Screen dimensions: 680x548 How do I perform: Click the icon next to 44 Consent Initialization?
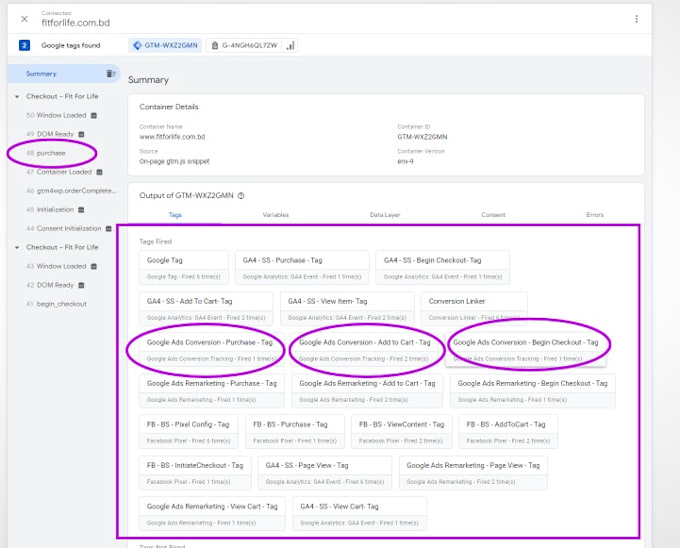[x=108, y=228]
